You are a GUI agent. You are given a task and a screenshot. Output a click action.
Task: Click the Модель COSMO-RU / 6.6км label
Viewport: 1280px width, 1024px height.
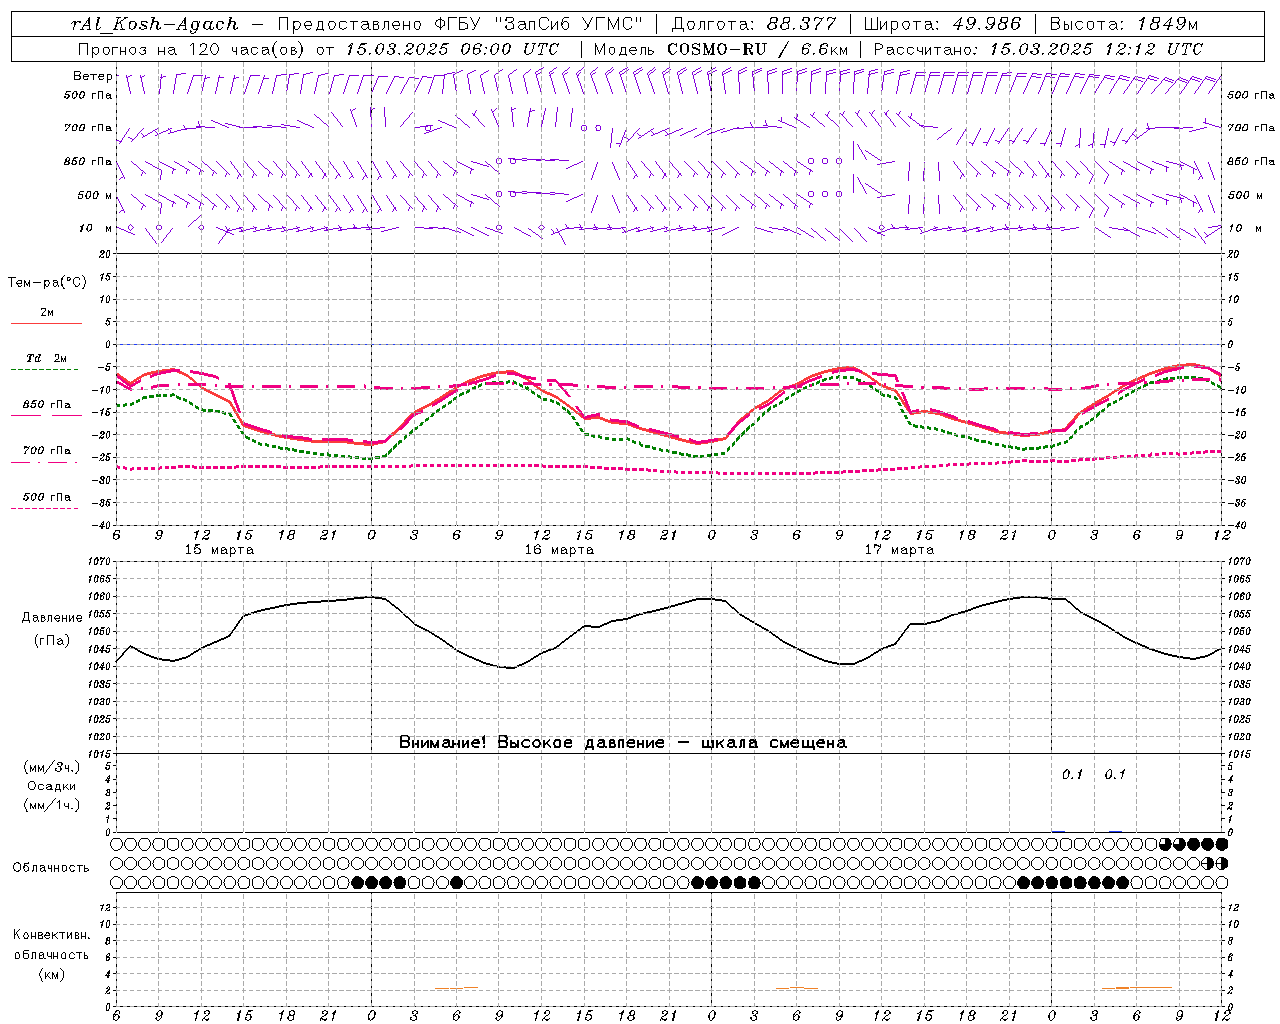click(721, 49)
